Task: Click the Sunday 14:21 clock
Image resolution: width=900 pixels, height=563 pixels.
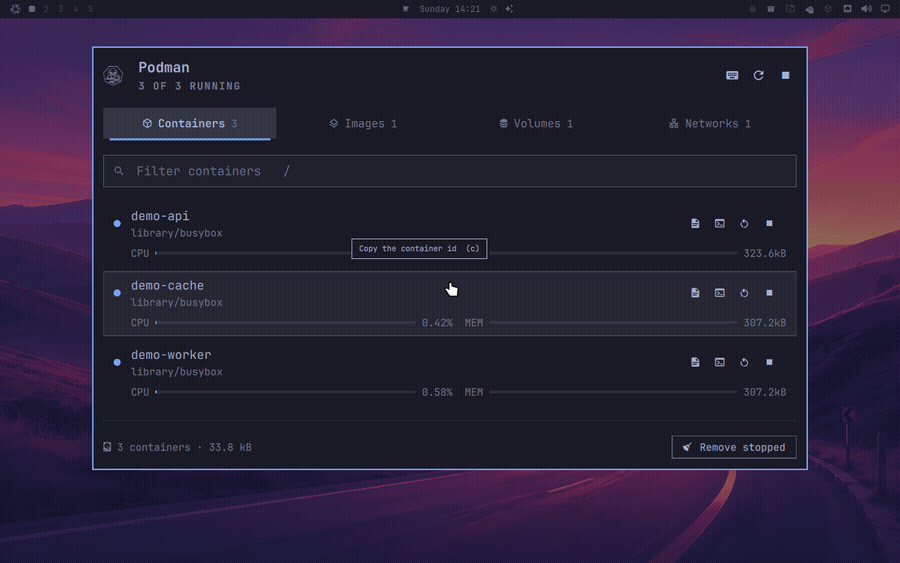Action: coord(449,9)
